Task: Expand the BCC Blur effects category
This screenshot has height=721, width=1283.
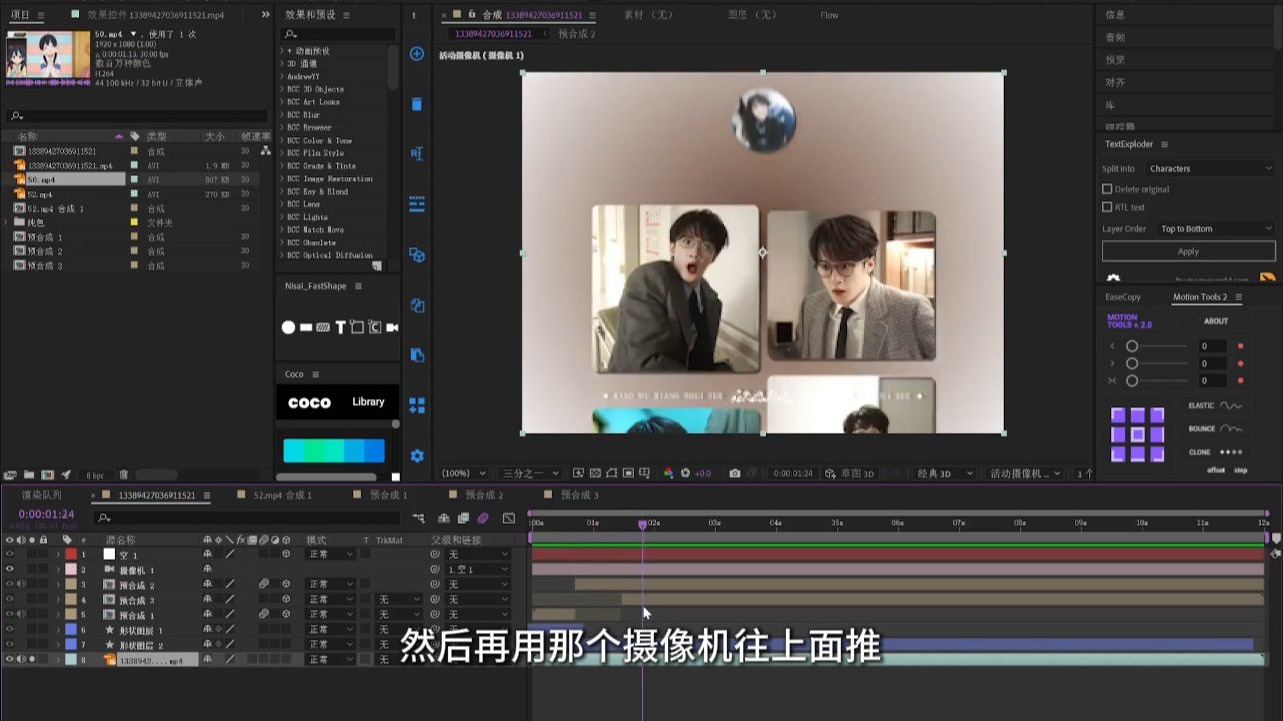Action: [282, 115]
